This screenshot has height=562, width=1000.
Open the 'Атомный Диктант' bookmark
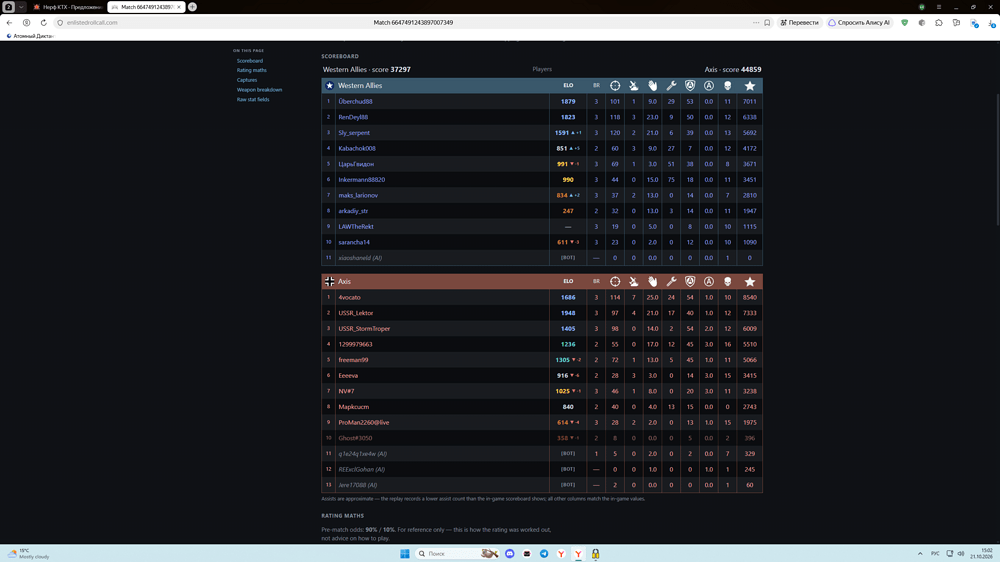pyautogui.click(x=29, y=36)
